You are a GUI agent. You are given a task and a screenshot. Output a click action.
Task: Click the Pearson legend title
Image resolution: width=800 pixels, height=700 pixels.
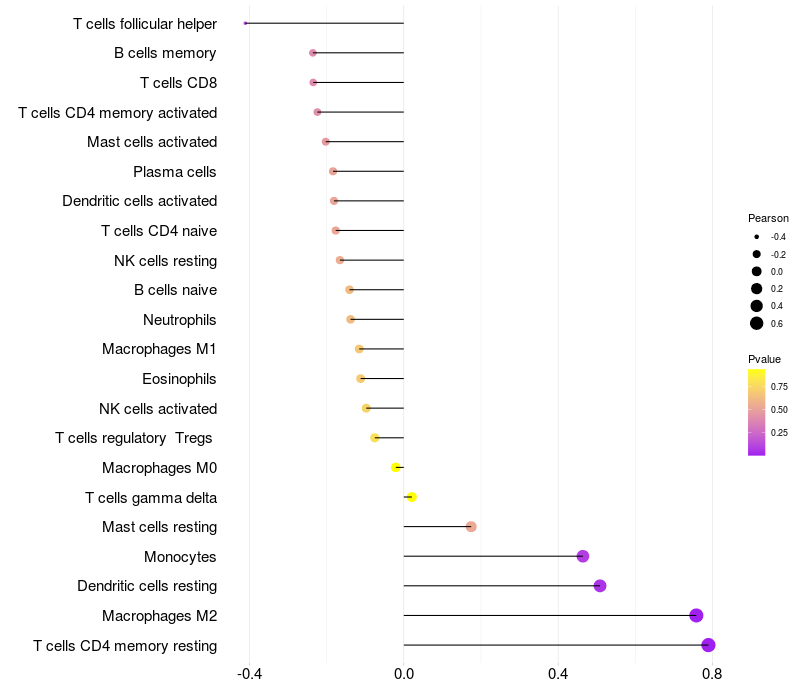768,218
